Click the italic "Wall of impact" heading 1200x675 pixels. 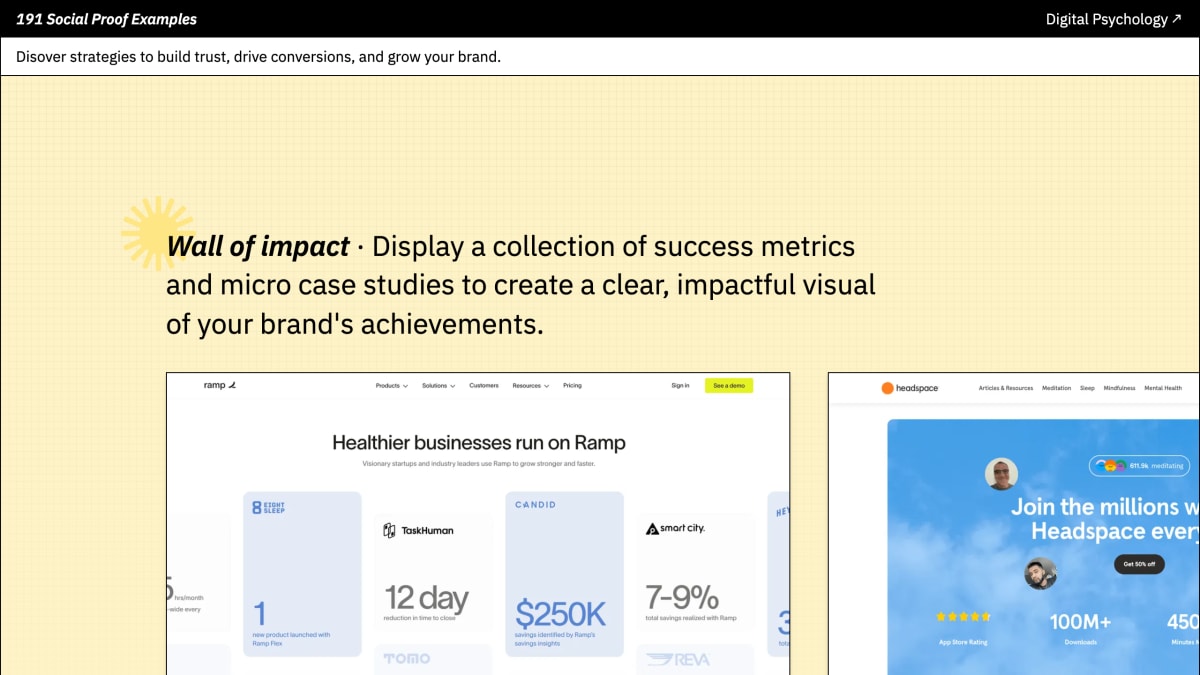tap(258, 246)
